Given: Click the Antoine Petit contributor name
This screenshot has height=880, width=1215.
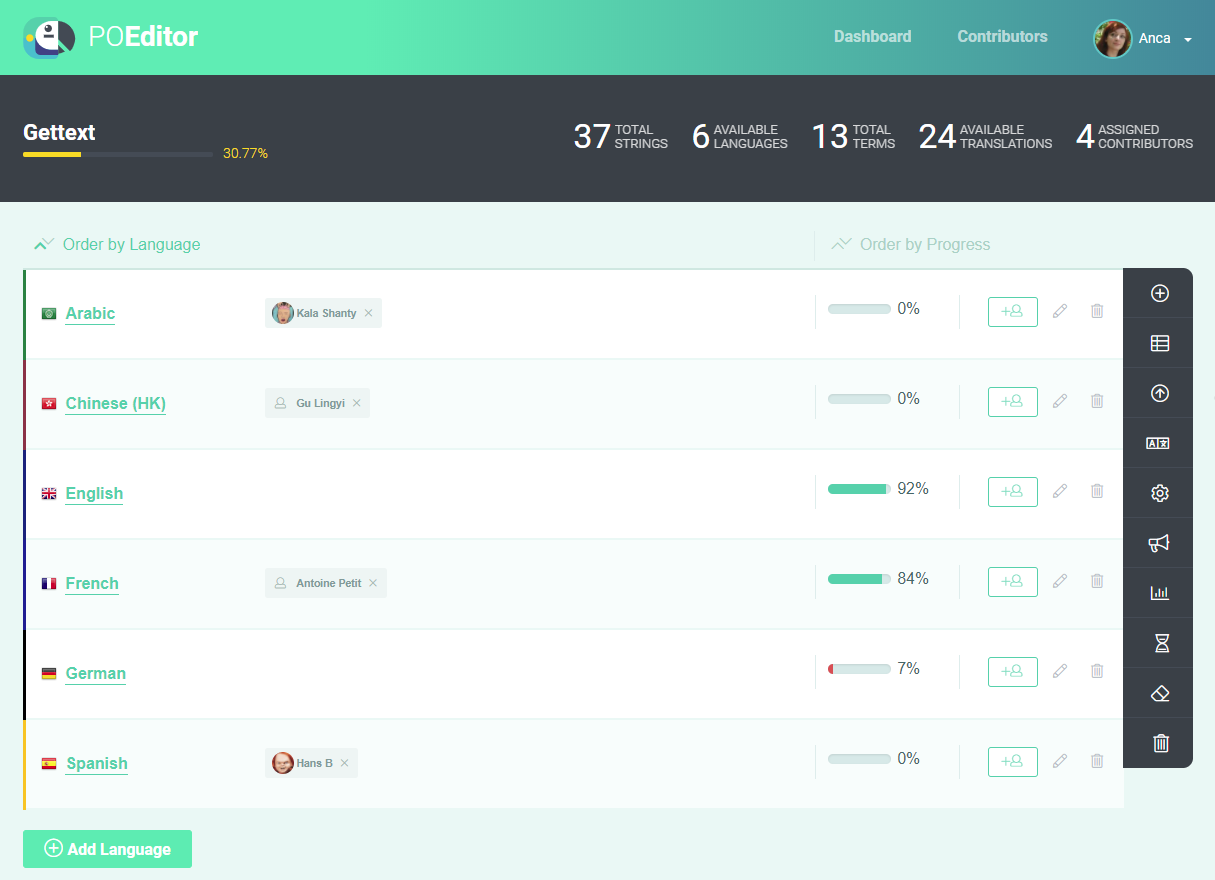Looking at the screenshot, I should [328, 583].
